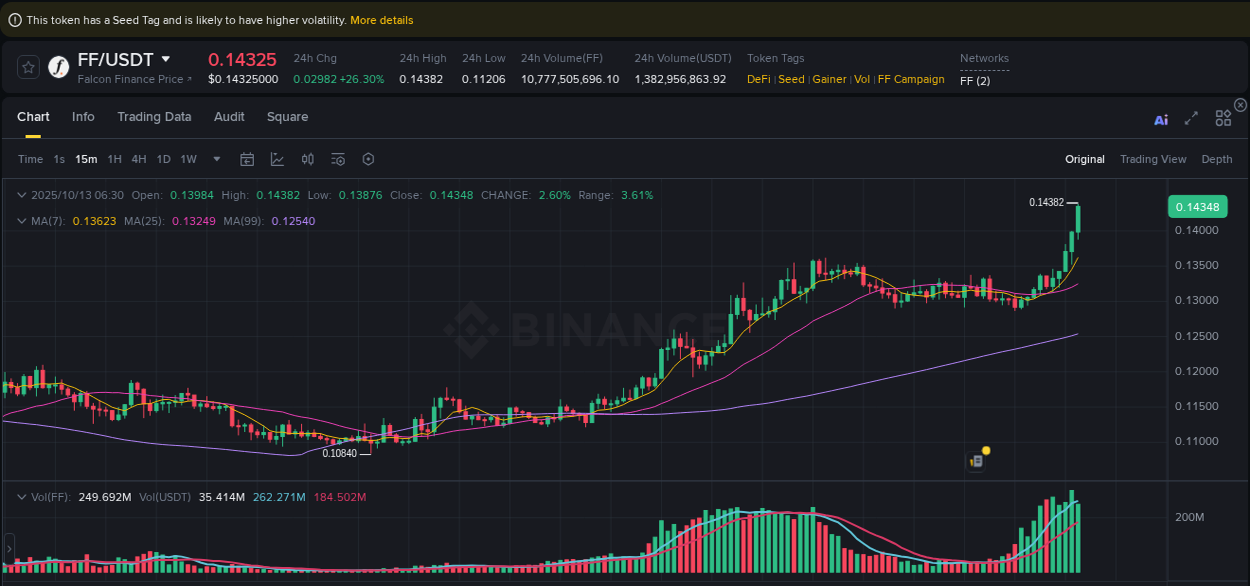Open the time interval dropdown arrow

tap(216, 159)
